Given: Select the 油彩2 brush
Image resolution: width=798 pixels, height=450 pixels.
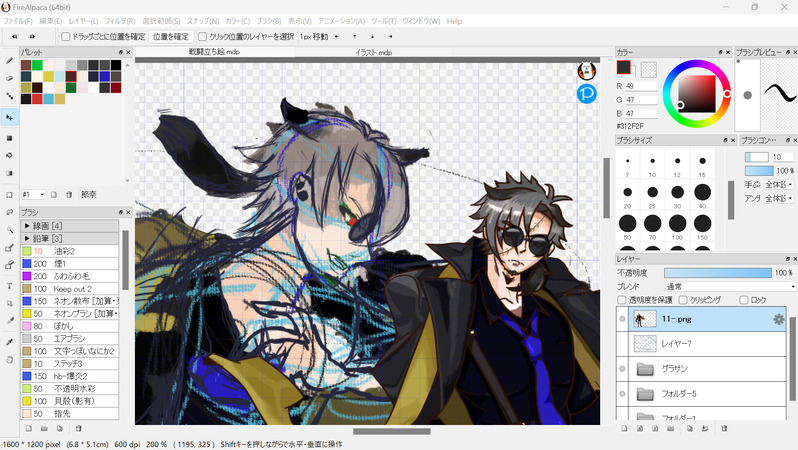Looking at the screenshot, I should coord(70,251).
